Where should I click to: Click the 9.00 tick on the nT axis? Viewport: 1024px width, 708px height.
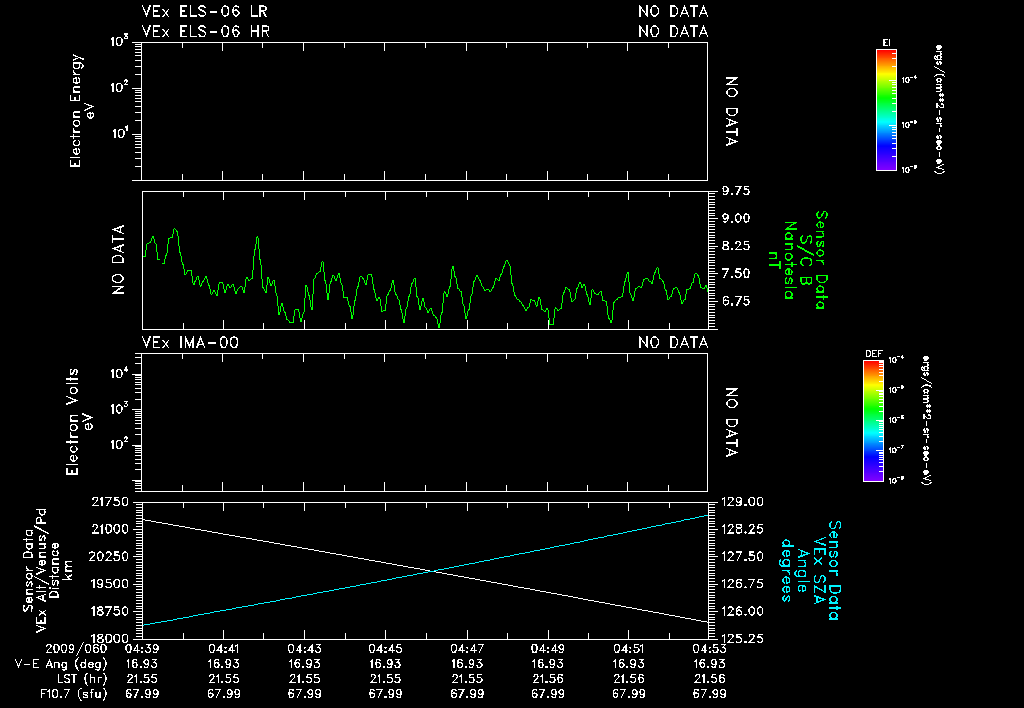tap(735, 218)
